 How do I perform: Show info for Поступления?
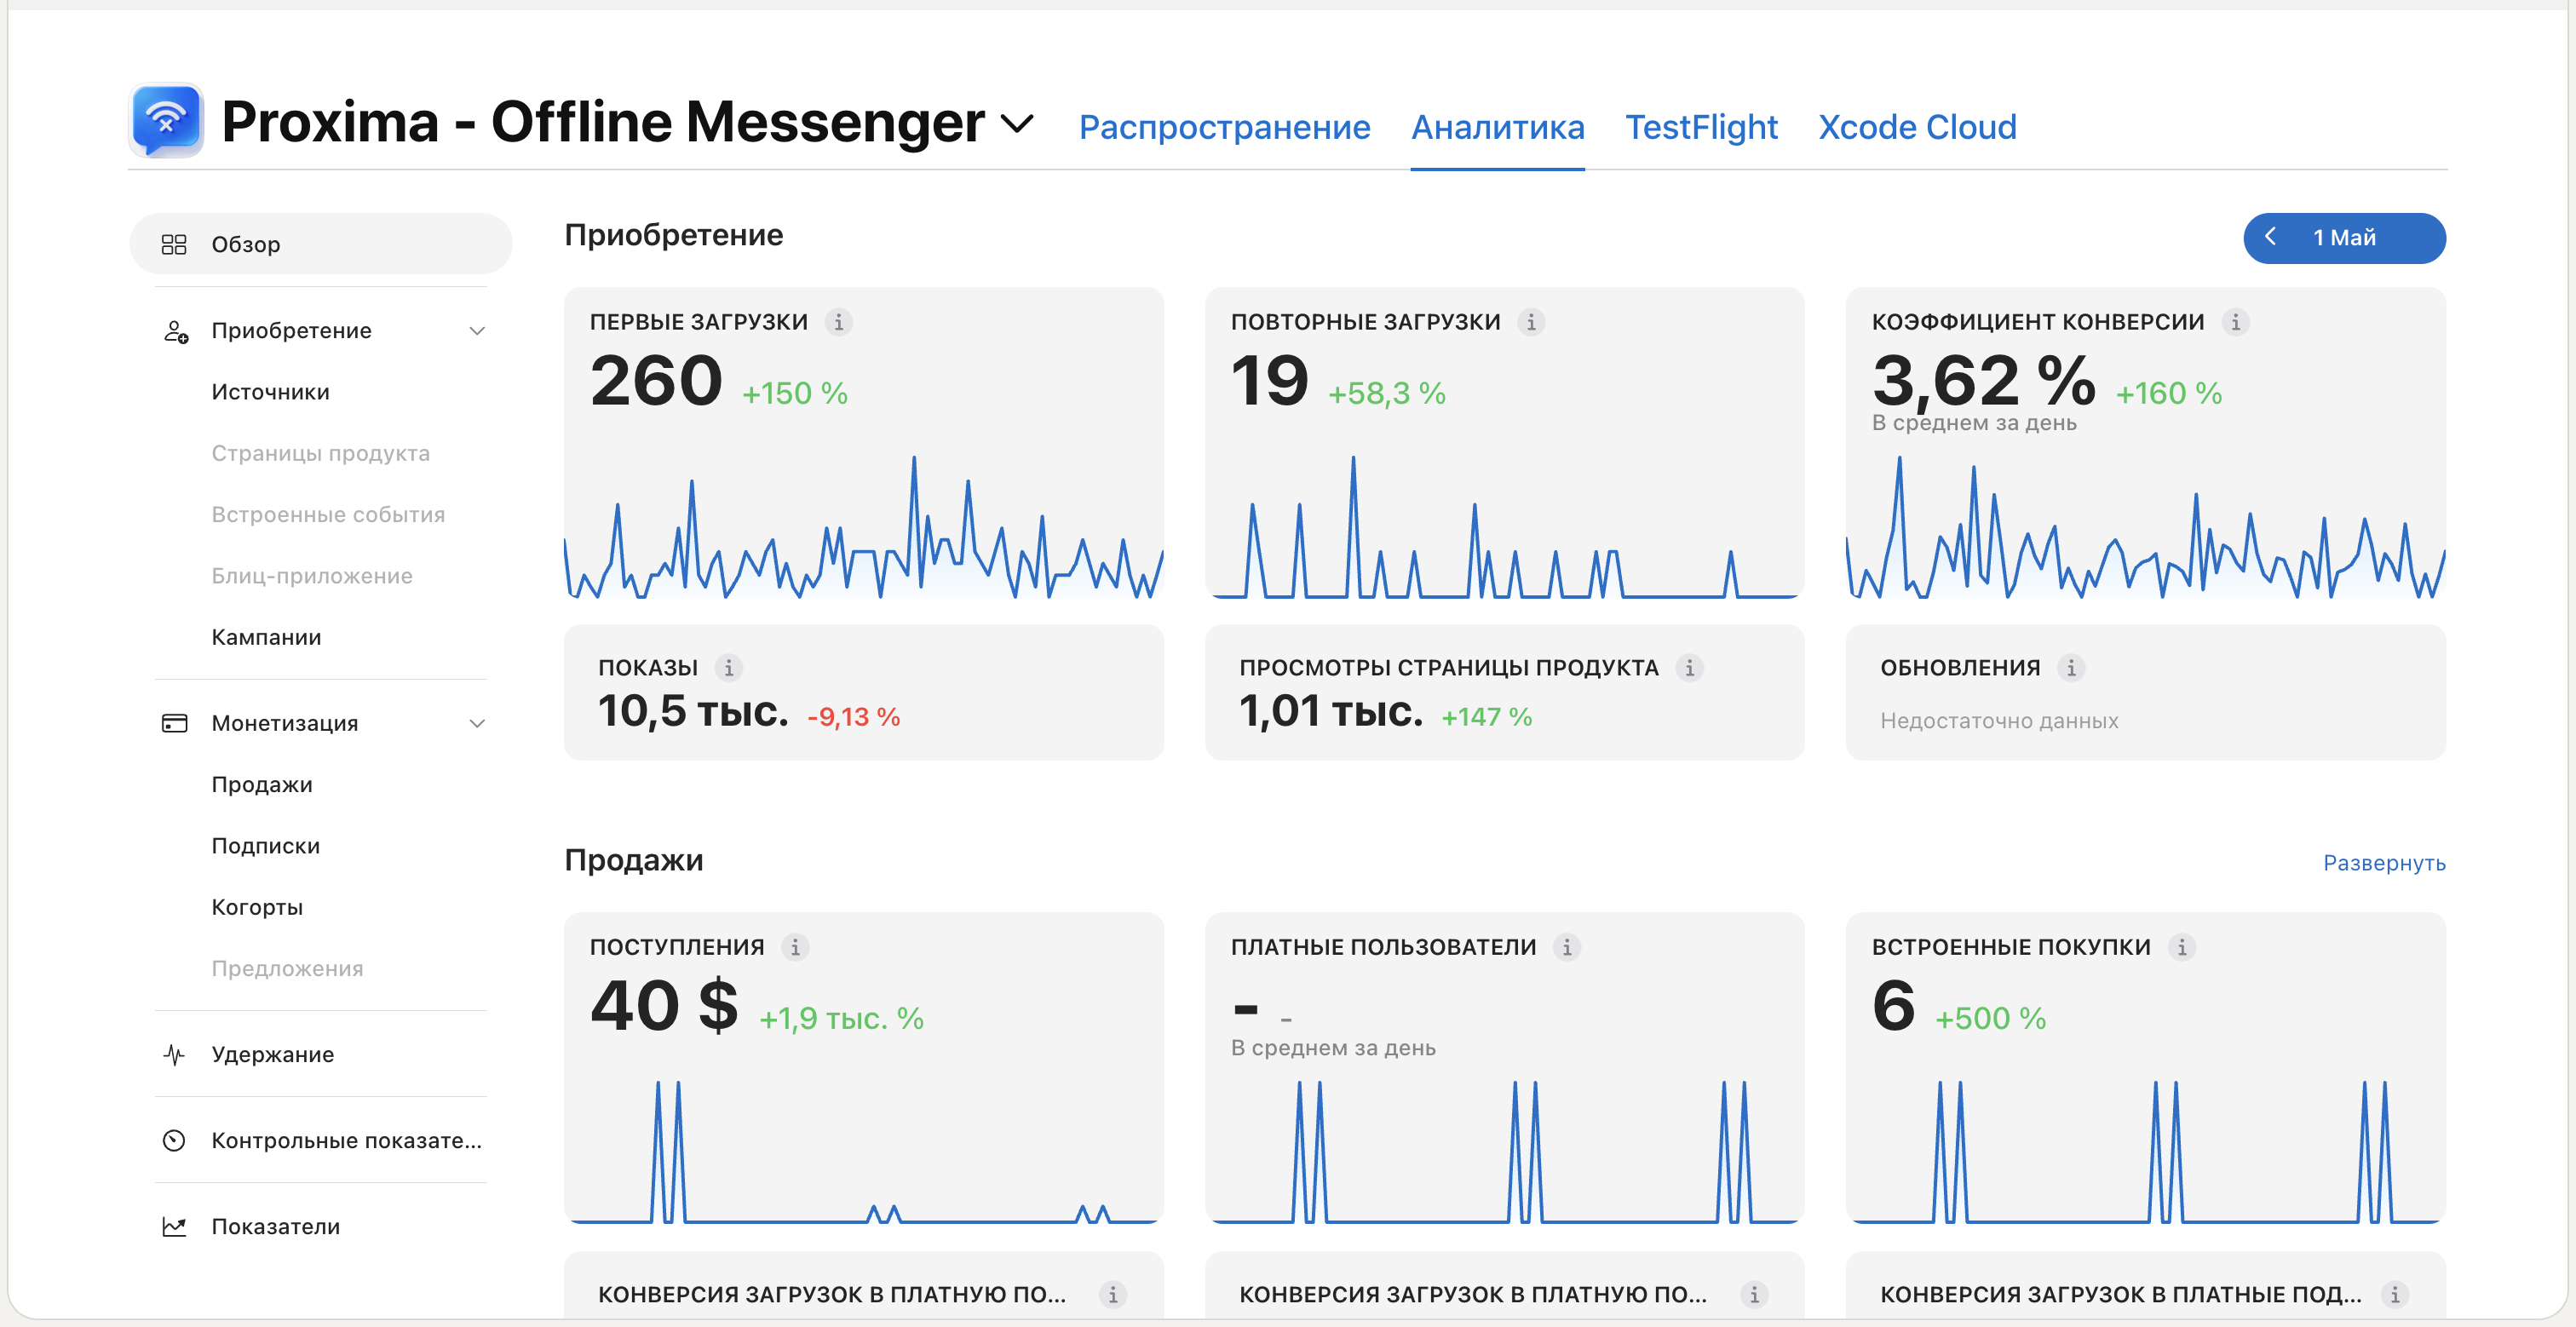click(795, 947)
